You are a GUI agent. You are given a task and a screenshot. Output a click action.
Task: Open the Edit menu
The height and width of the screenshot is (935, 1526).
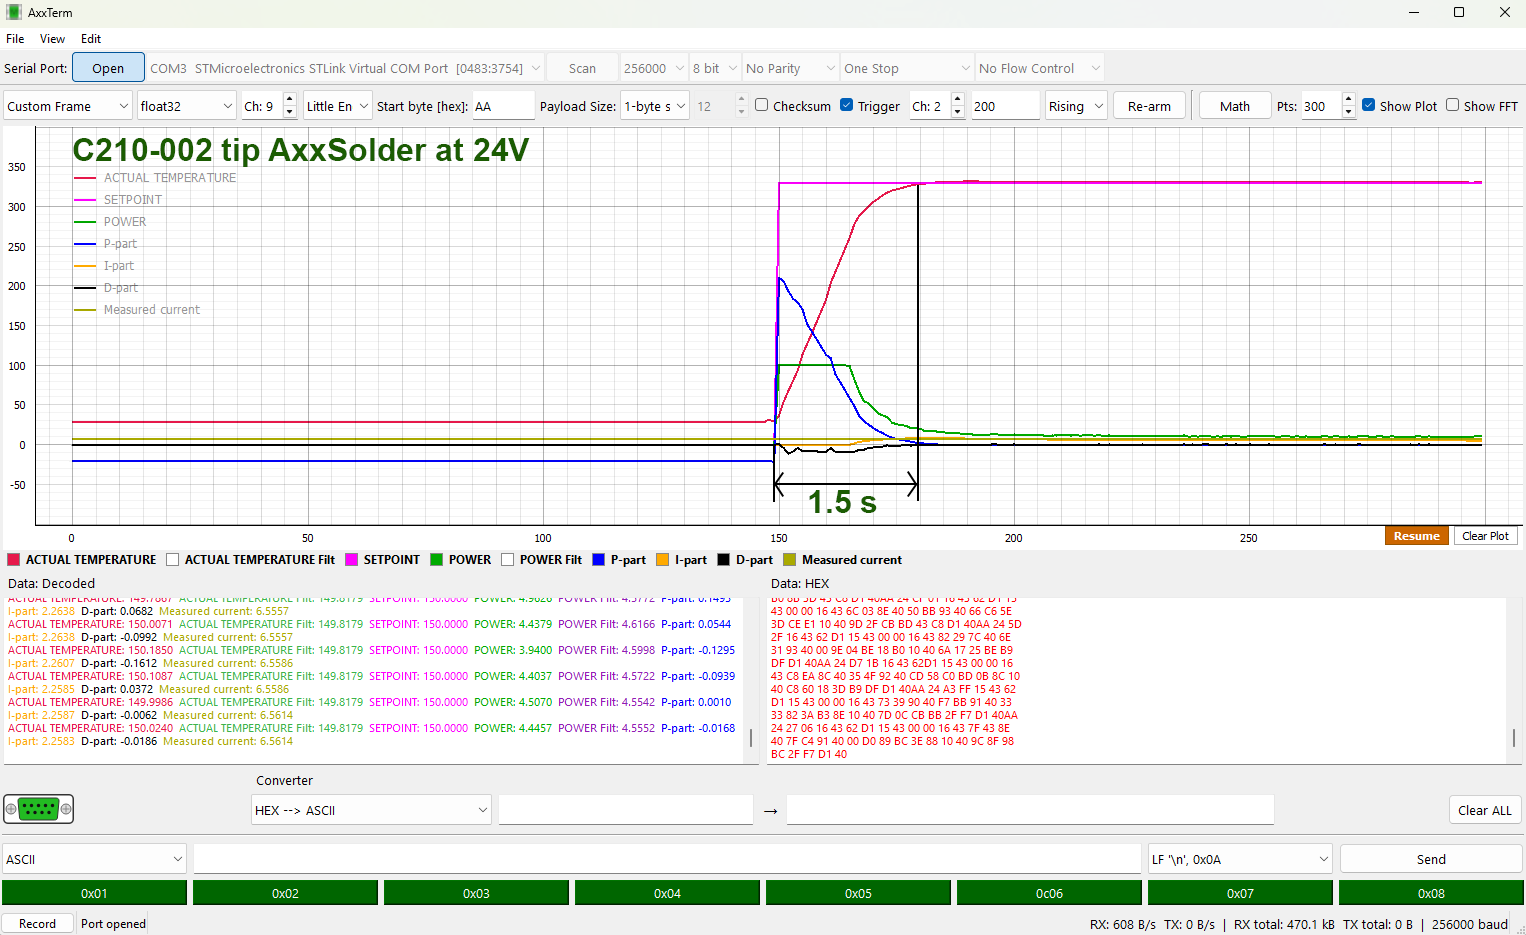pos(91,39)
